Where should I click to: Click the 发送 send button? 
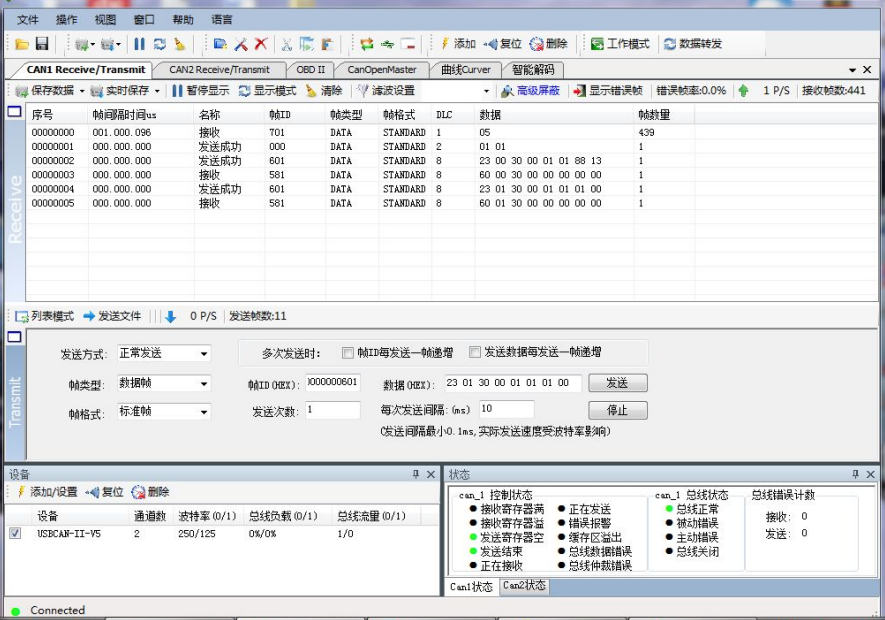(x=617, y=383)
